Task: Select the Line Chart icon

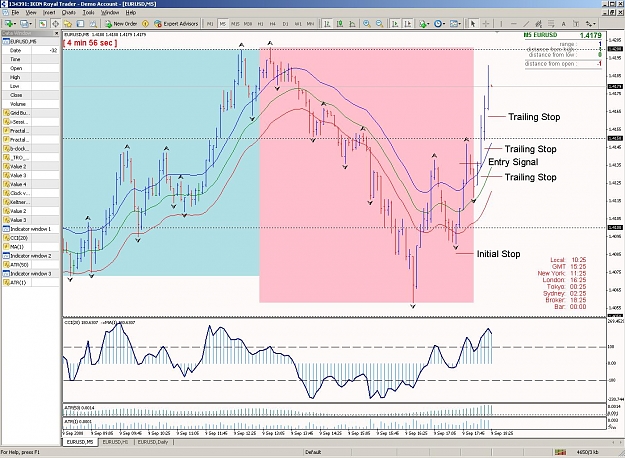Action: click(352, 24)
